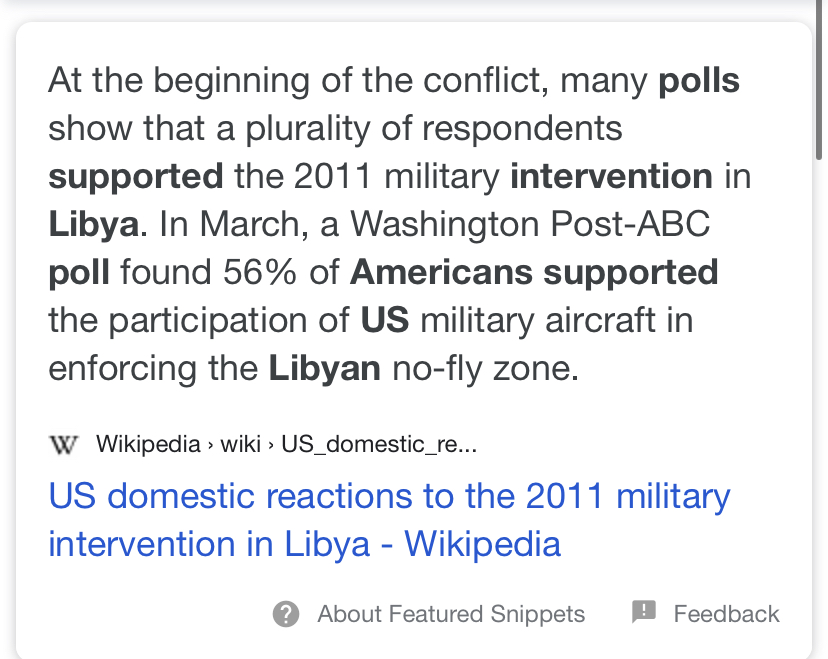Click the Wikipedia breadcrumb source name

148,444
